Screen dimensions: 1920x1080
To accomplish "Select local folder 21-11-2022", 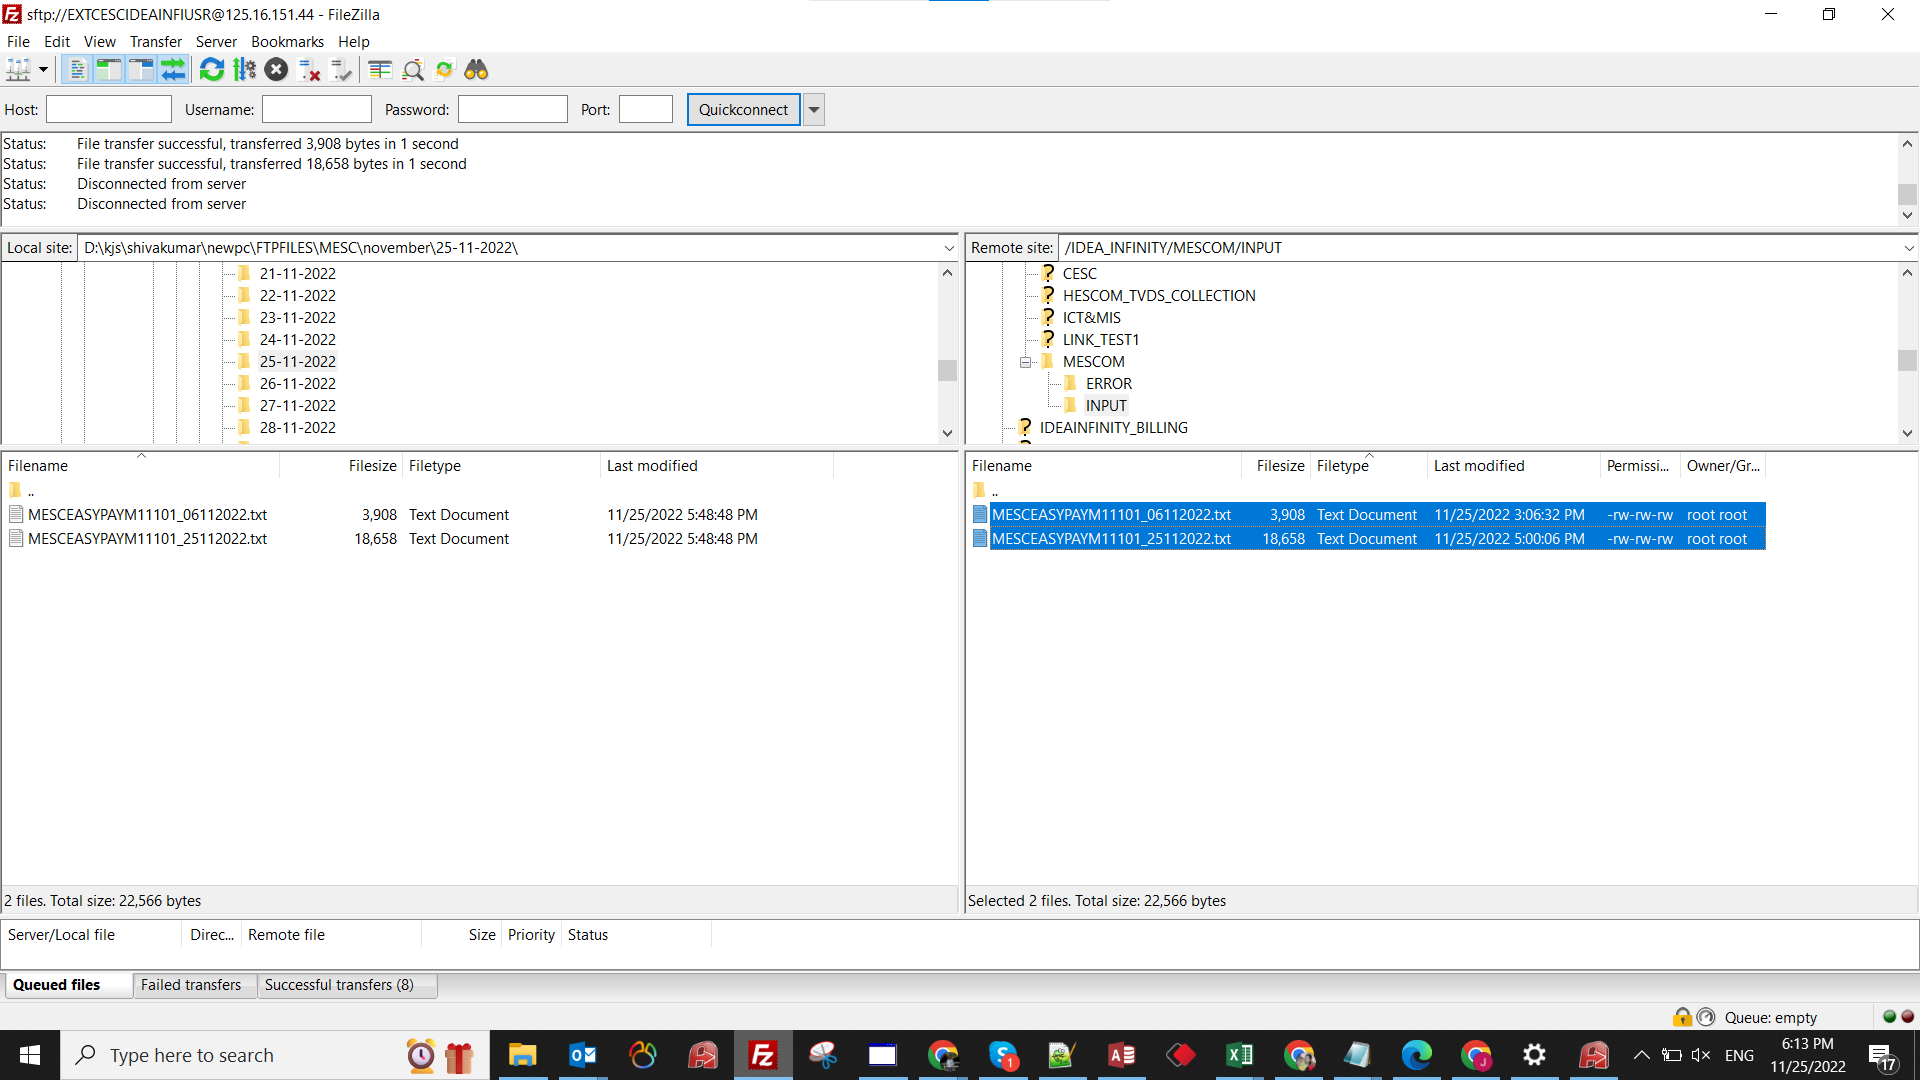I will pos(298,274).
